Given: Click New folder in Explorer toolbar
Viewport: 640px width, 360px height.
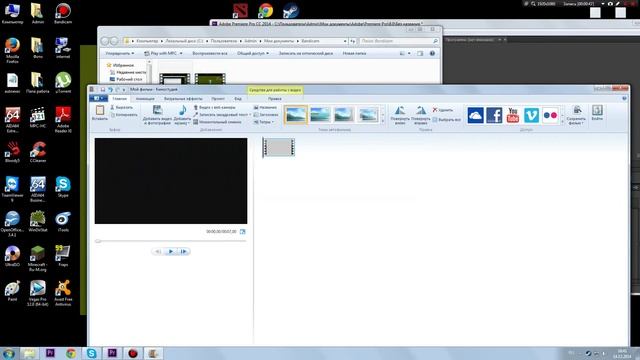Looking at the screenshot, I should 354,53.
